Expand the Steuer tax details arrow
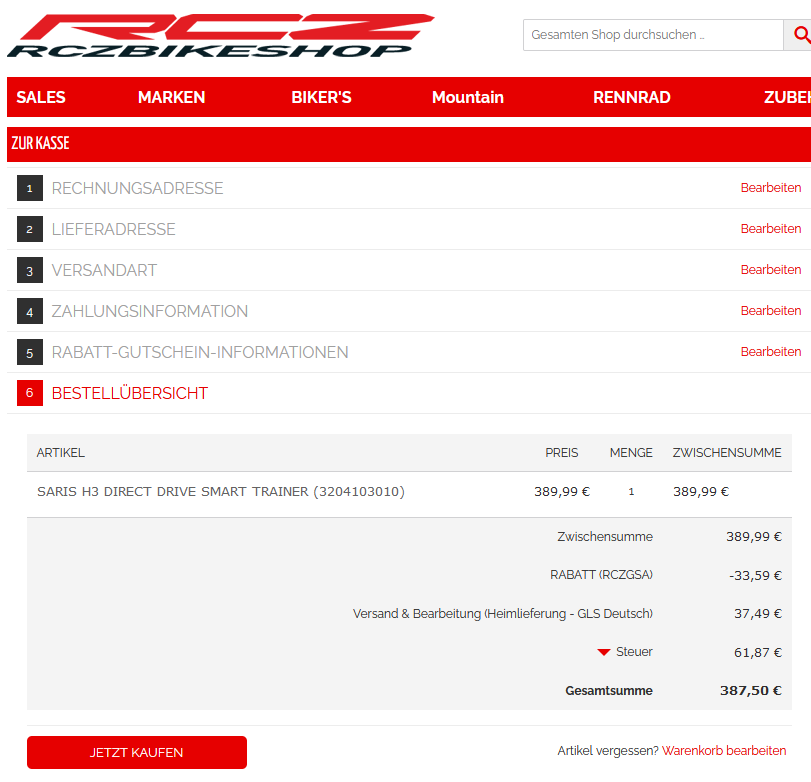 (x=604, y=652)
